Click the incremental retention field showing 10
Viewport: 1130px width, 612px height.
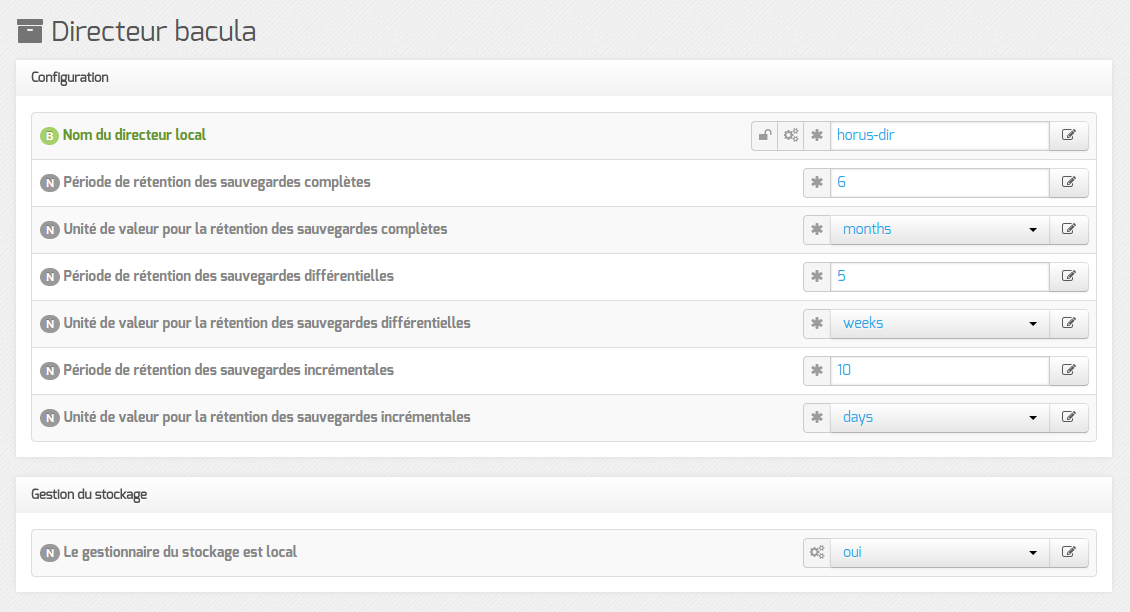pyautogui.click(x=940, y=370)
